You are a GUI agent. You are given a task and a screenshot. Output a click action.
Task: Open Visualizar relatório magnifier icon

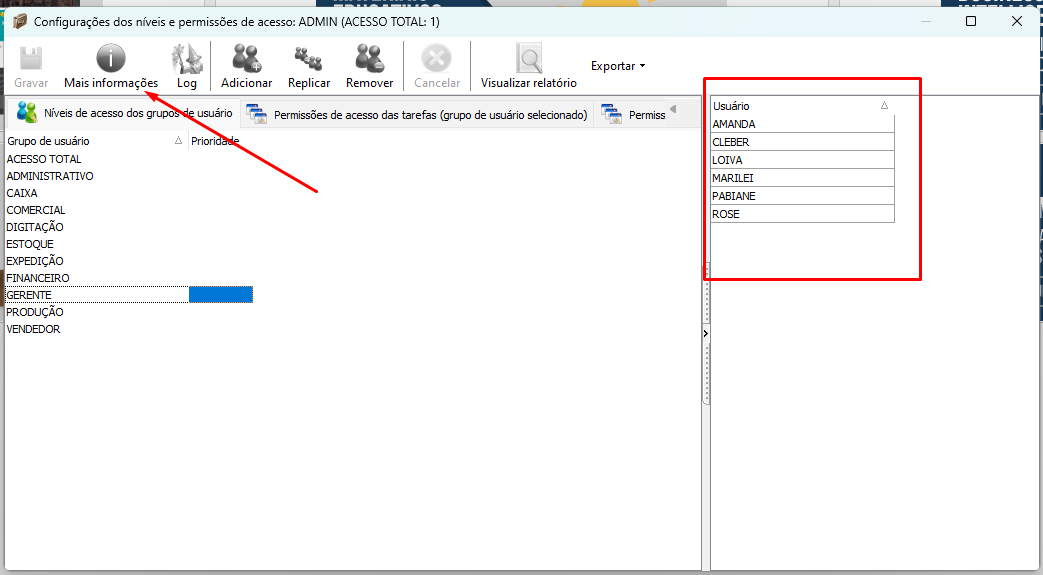coord(529,59)
